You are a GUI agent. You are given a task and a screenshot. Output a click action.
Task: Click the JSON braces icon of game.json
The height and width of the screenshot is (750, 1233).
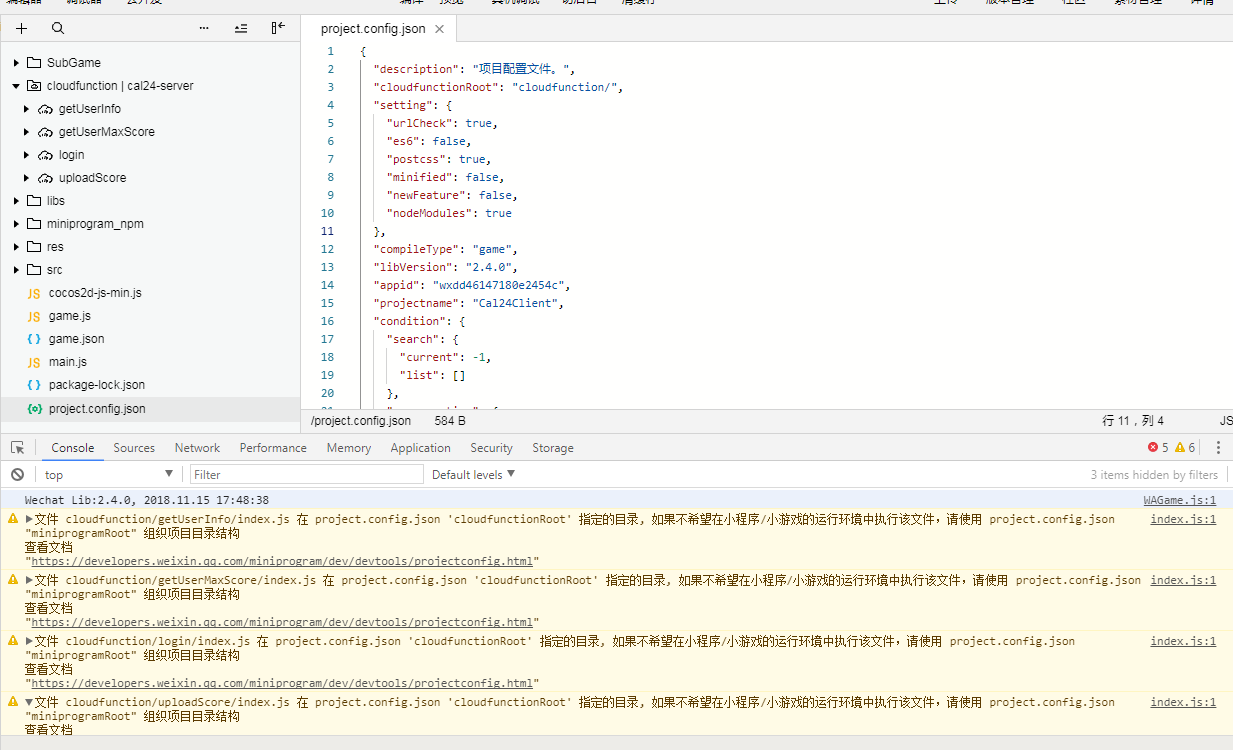(34, 340)
